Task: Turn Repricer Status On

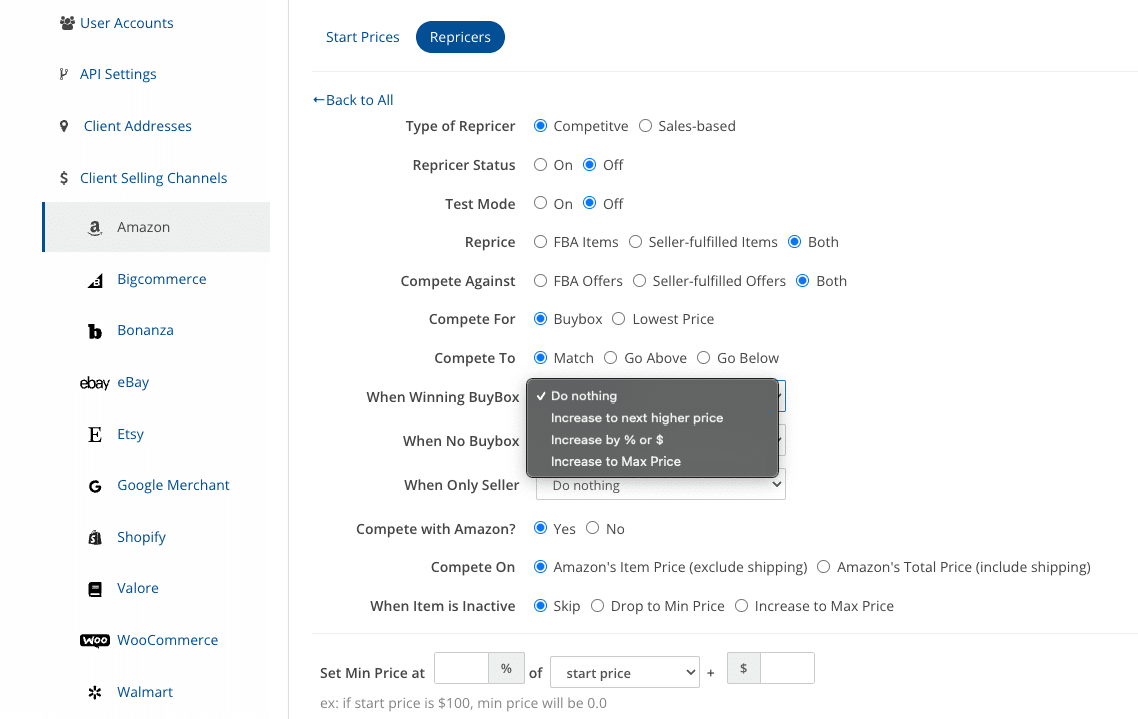Action: coord(540,165)
